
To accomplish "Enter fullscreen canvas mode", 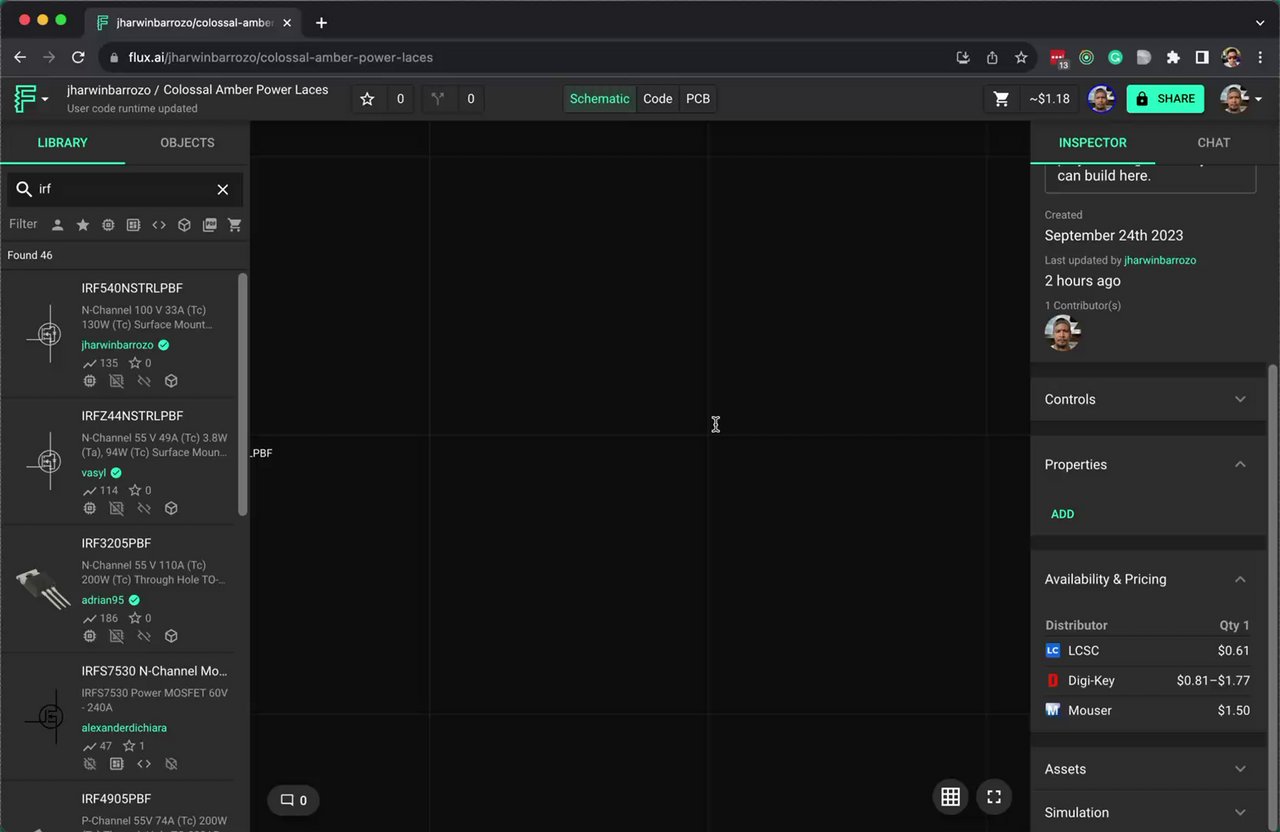I will (x=994, y=797).
